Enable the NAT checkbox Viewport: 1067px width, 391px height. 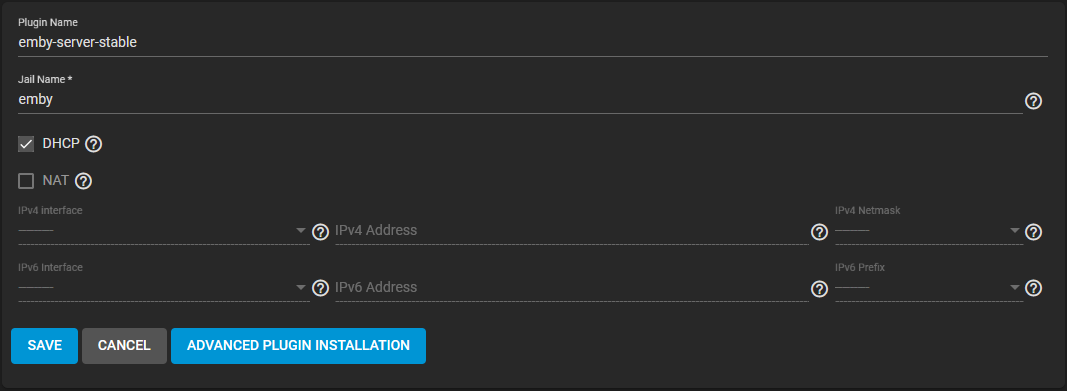[x=26, y=181]
